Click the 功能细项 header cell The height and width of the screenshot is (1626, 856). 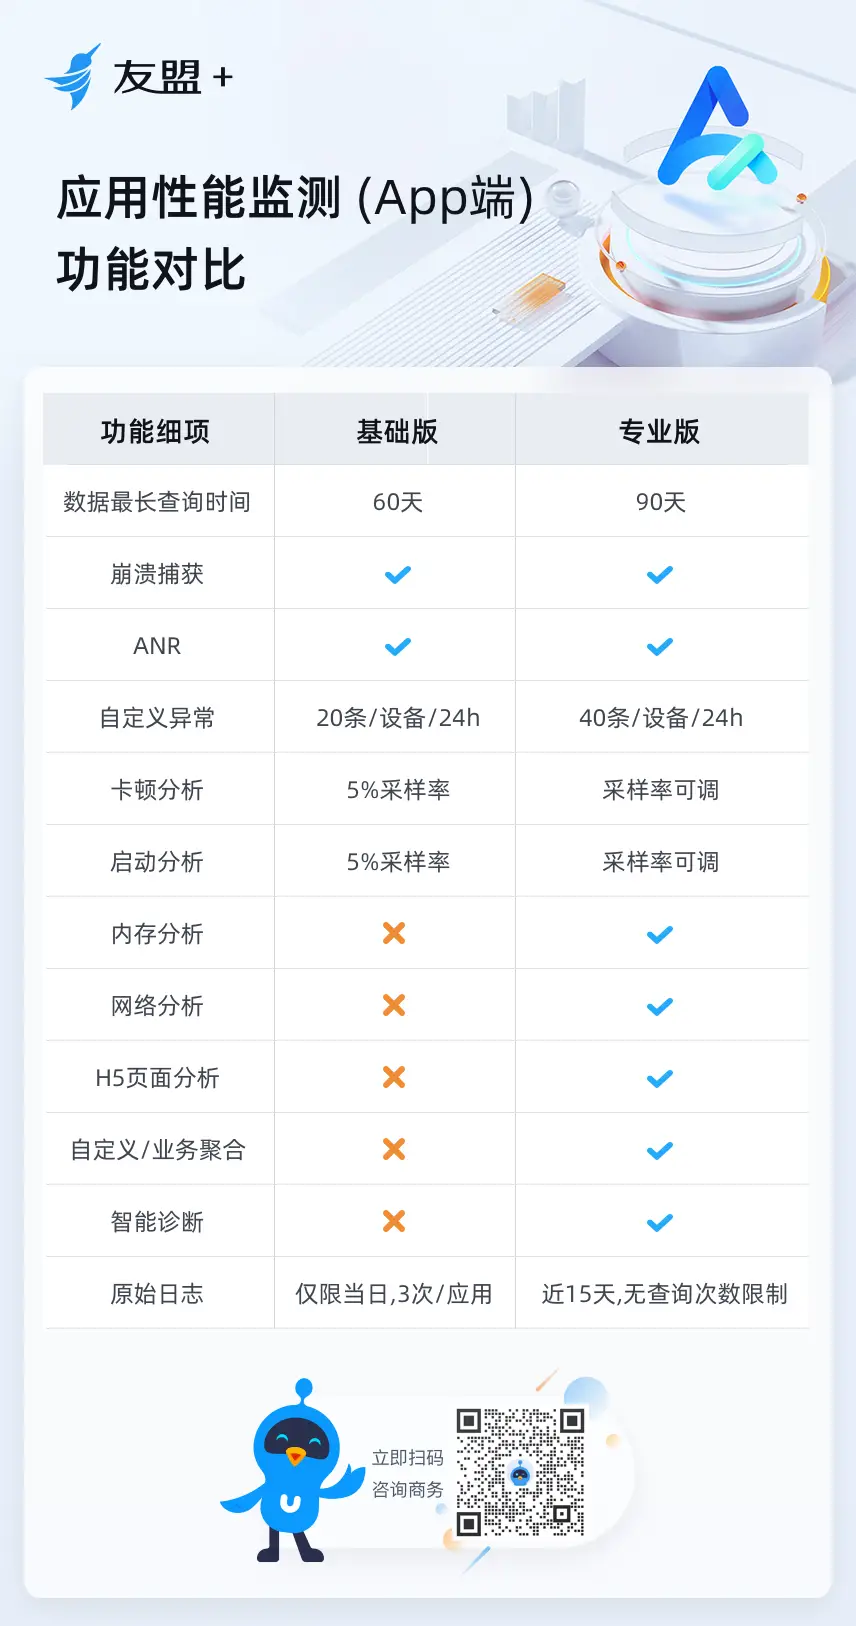pyautogui.click(x=156, y=431)
